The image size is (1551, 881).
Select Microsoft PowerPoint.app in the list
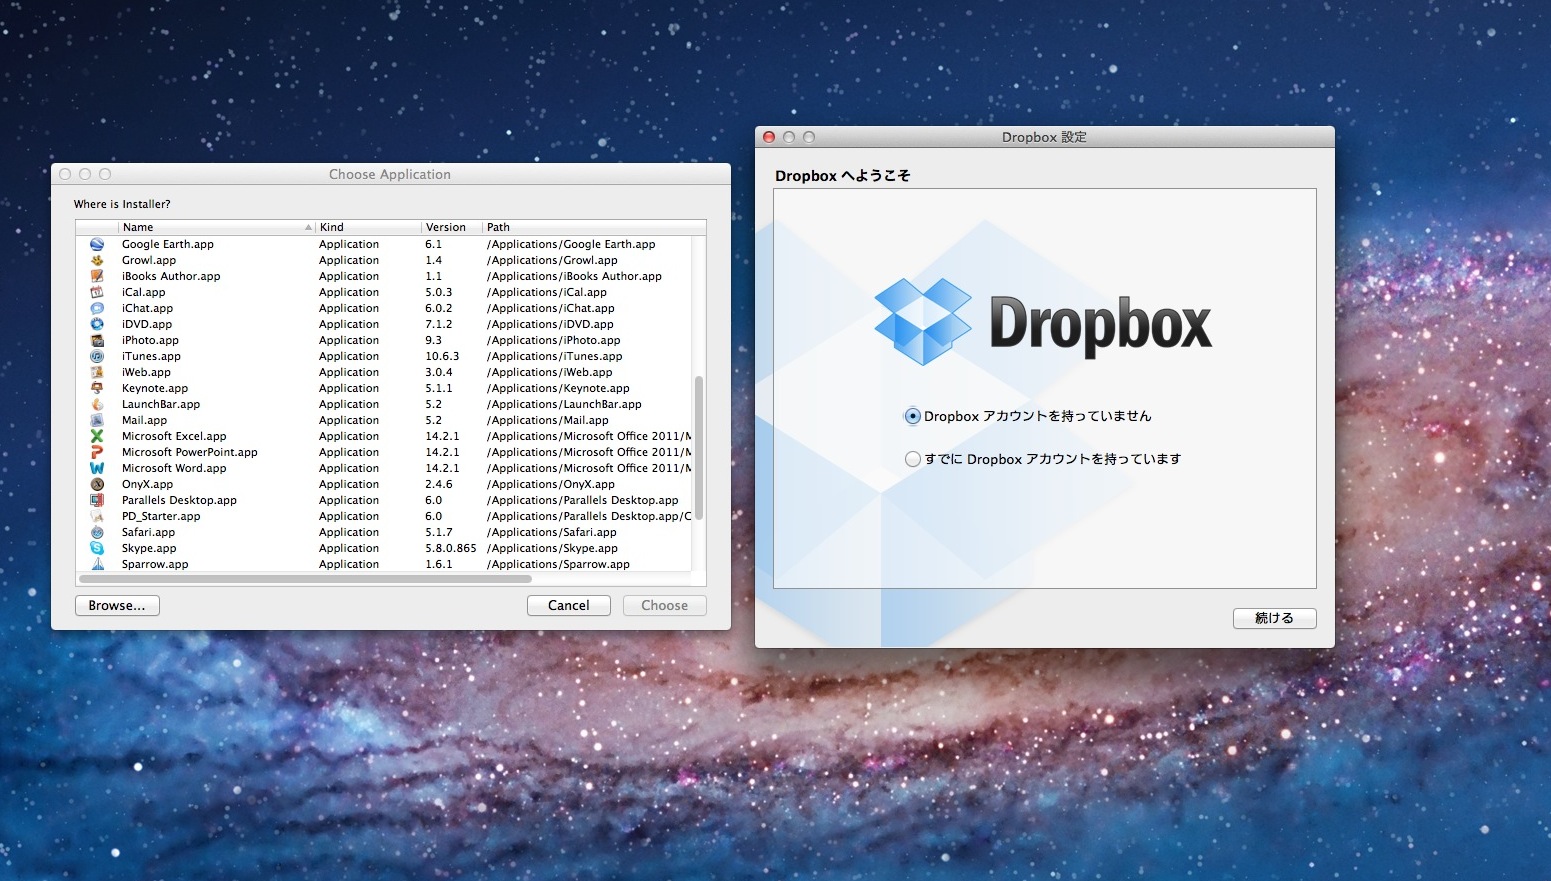coord(190,452)
